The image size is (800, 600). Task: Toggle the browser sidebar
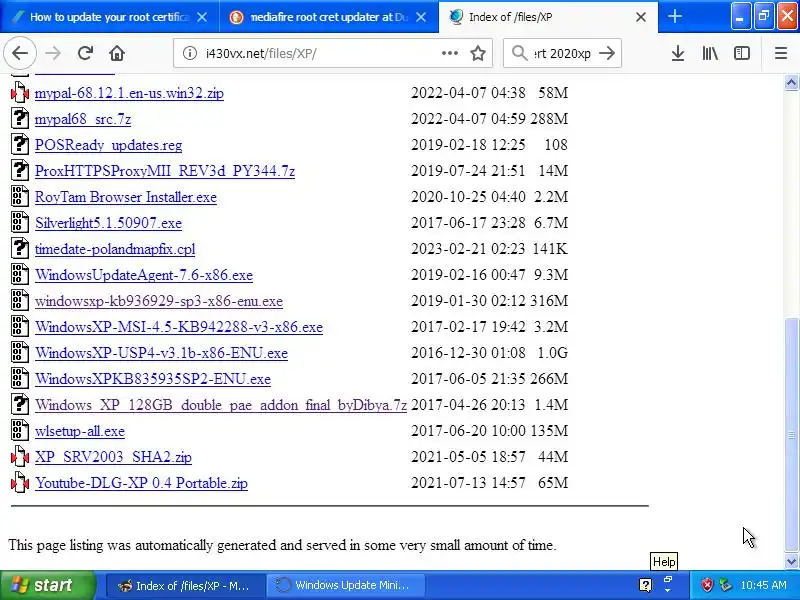click(742, 53)
